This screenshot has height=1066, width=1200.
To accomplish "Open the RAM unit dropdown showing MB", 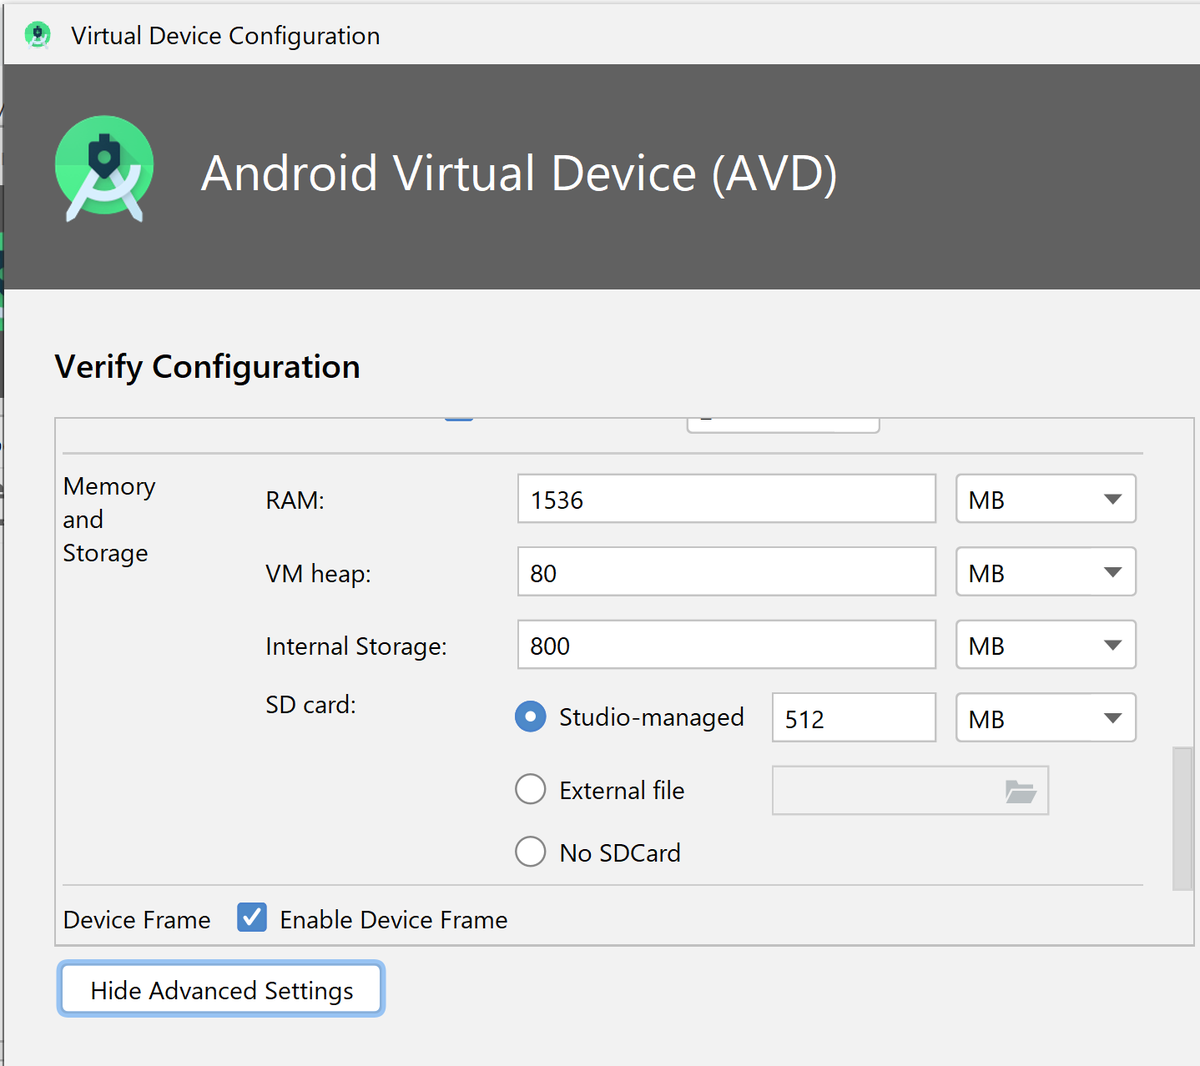I will [x=1045, y=498].
